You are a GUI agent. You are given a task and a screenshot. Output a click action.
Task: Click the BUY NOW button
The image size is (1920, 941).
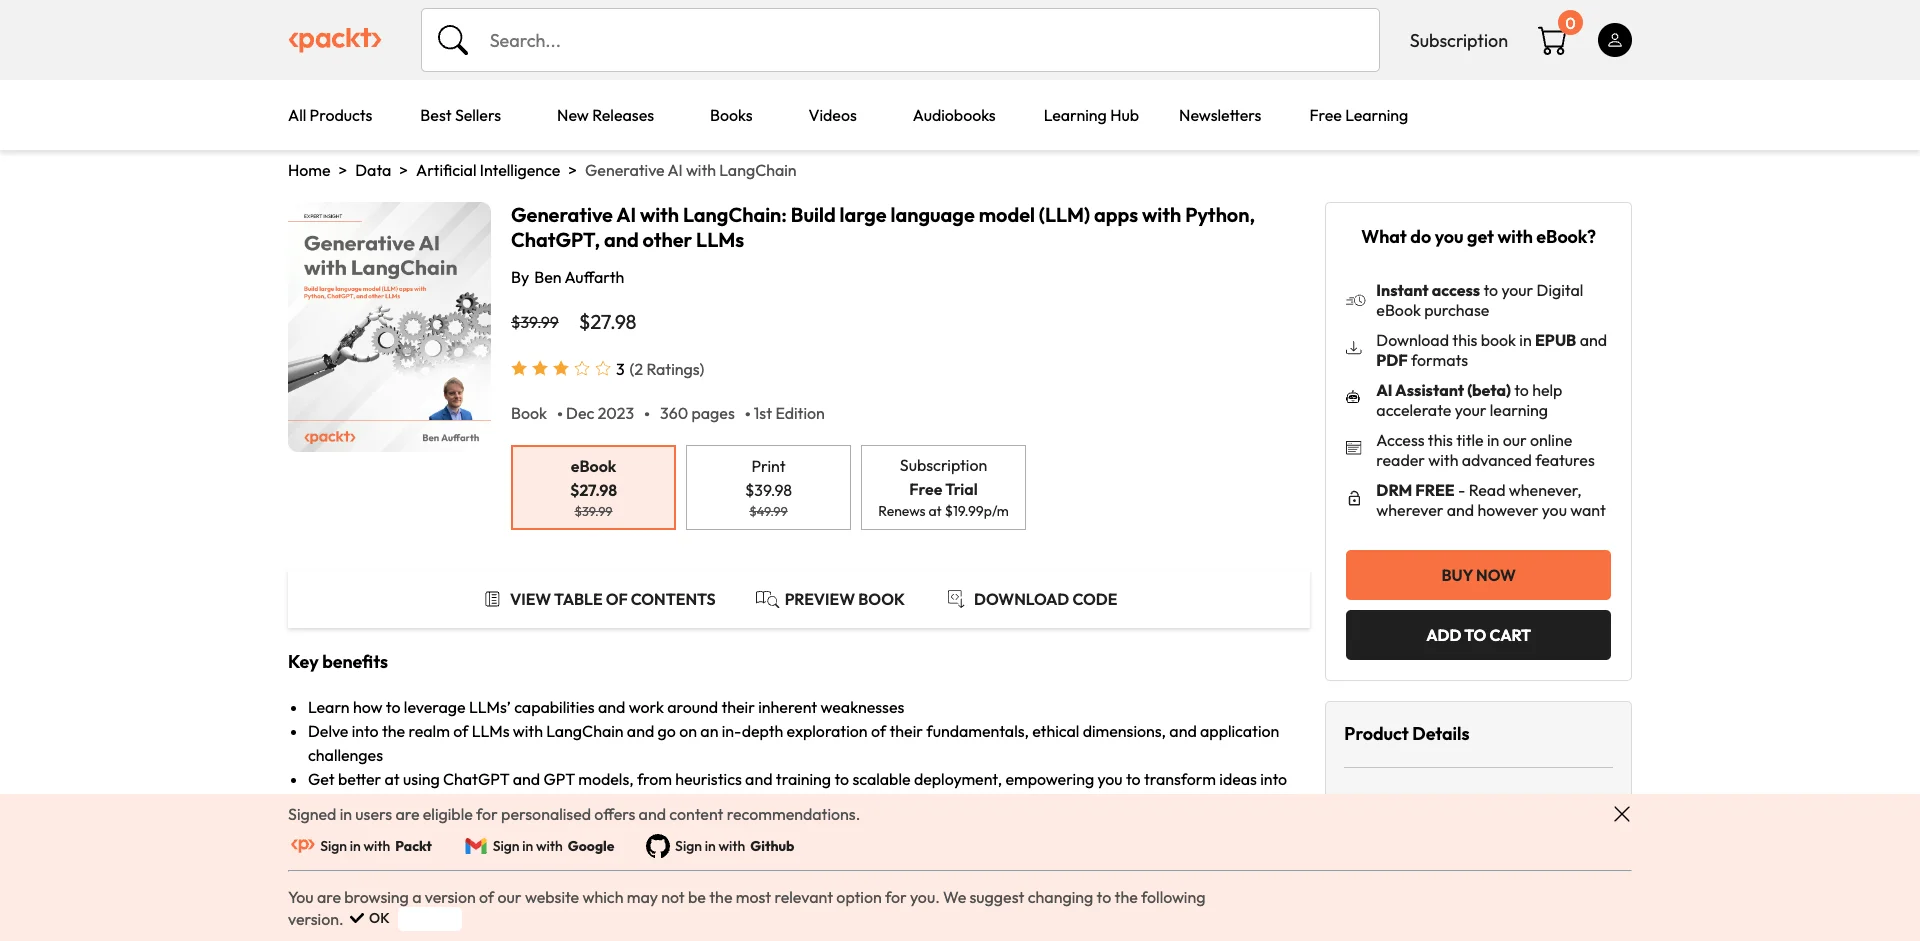(x=1478, y=575)
